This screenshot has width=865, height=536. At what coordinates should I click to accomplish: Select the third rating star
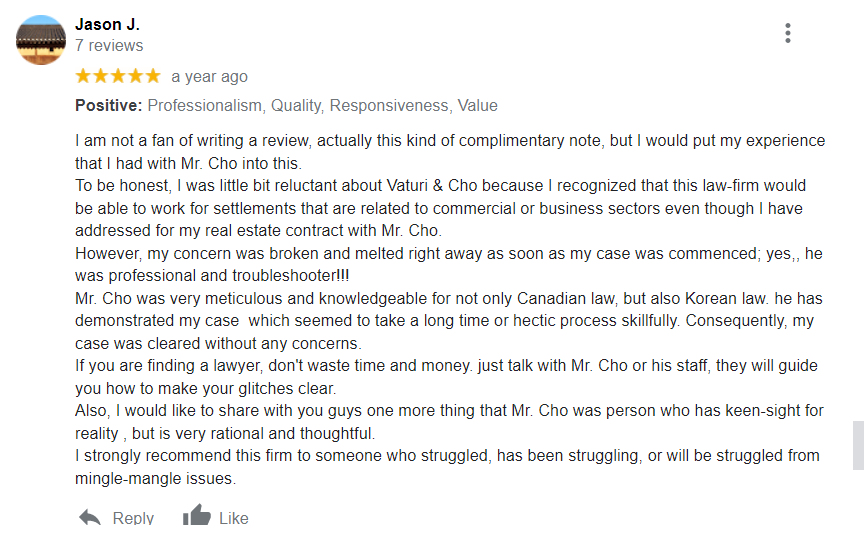tap(118, 76)
